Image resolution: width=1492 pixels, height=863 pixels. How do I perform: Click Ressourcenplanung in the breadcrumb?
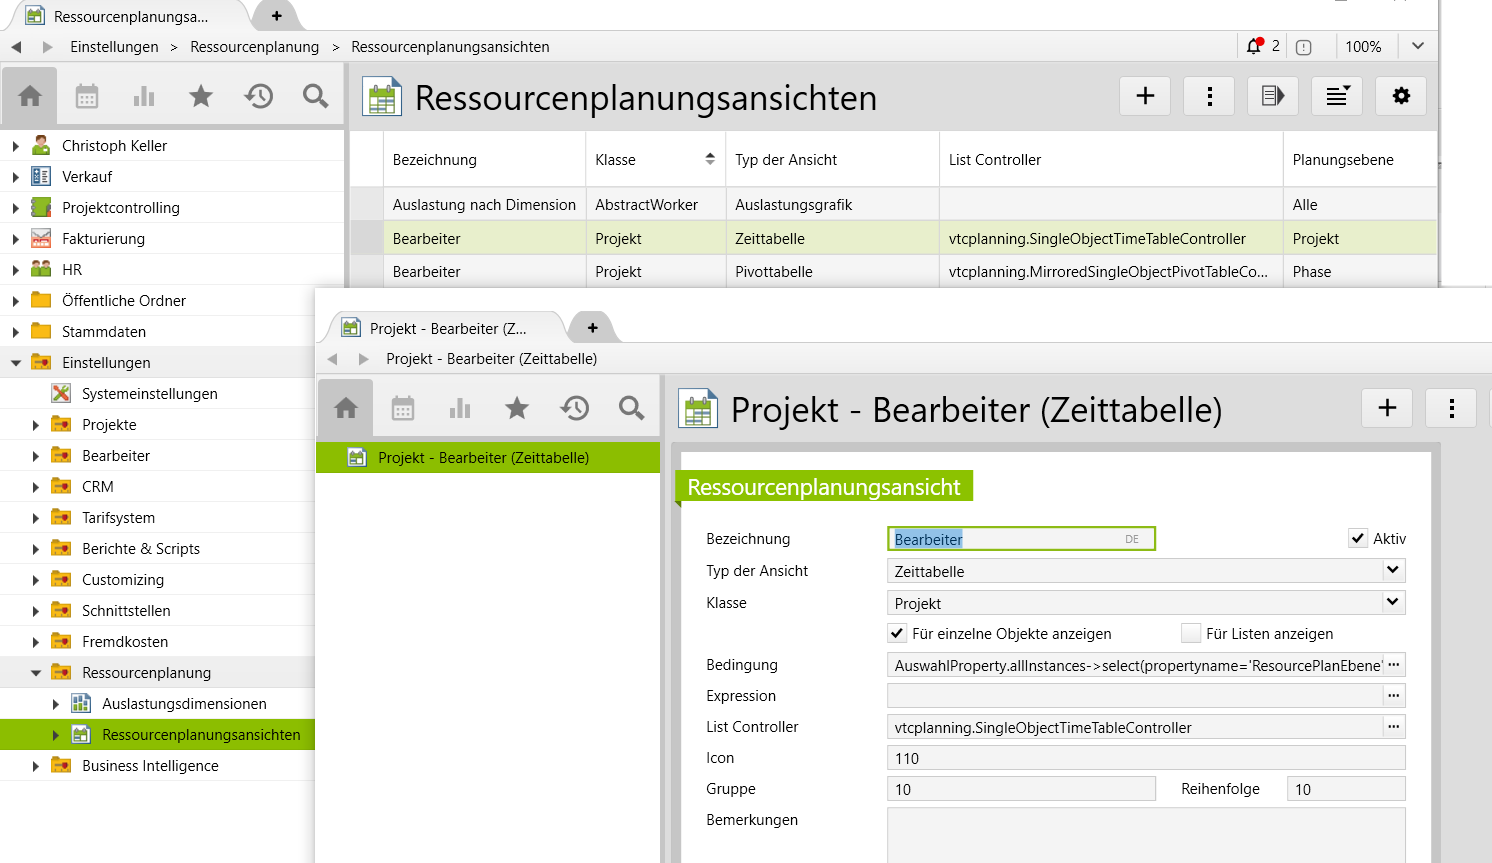coord(254,47)
